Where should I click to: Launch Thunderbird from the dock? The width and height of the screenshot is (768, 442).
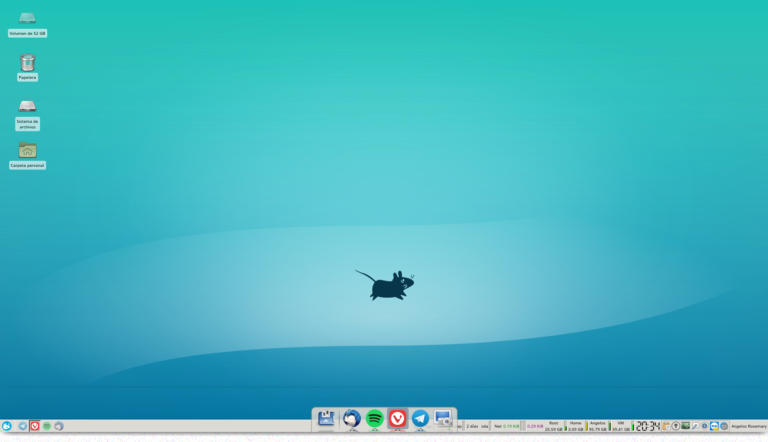tap(352, 418)
